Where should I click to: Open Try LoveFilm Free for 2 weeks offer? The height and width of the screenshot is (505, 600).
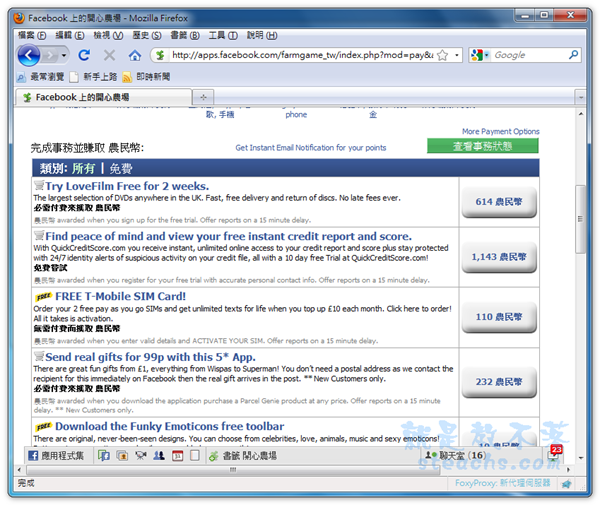tap(127, 186)
